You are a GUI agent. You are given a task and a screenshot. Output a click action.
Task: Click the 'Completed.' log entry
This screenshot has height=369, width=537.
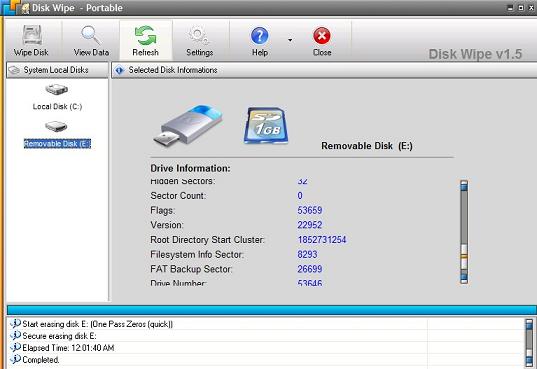click(41, 360)
